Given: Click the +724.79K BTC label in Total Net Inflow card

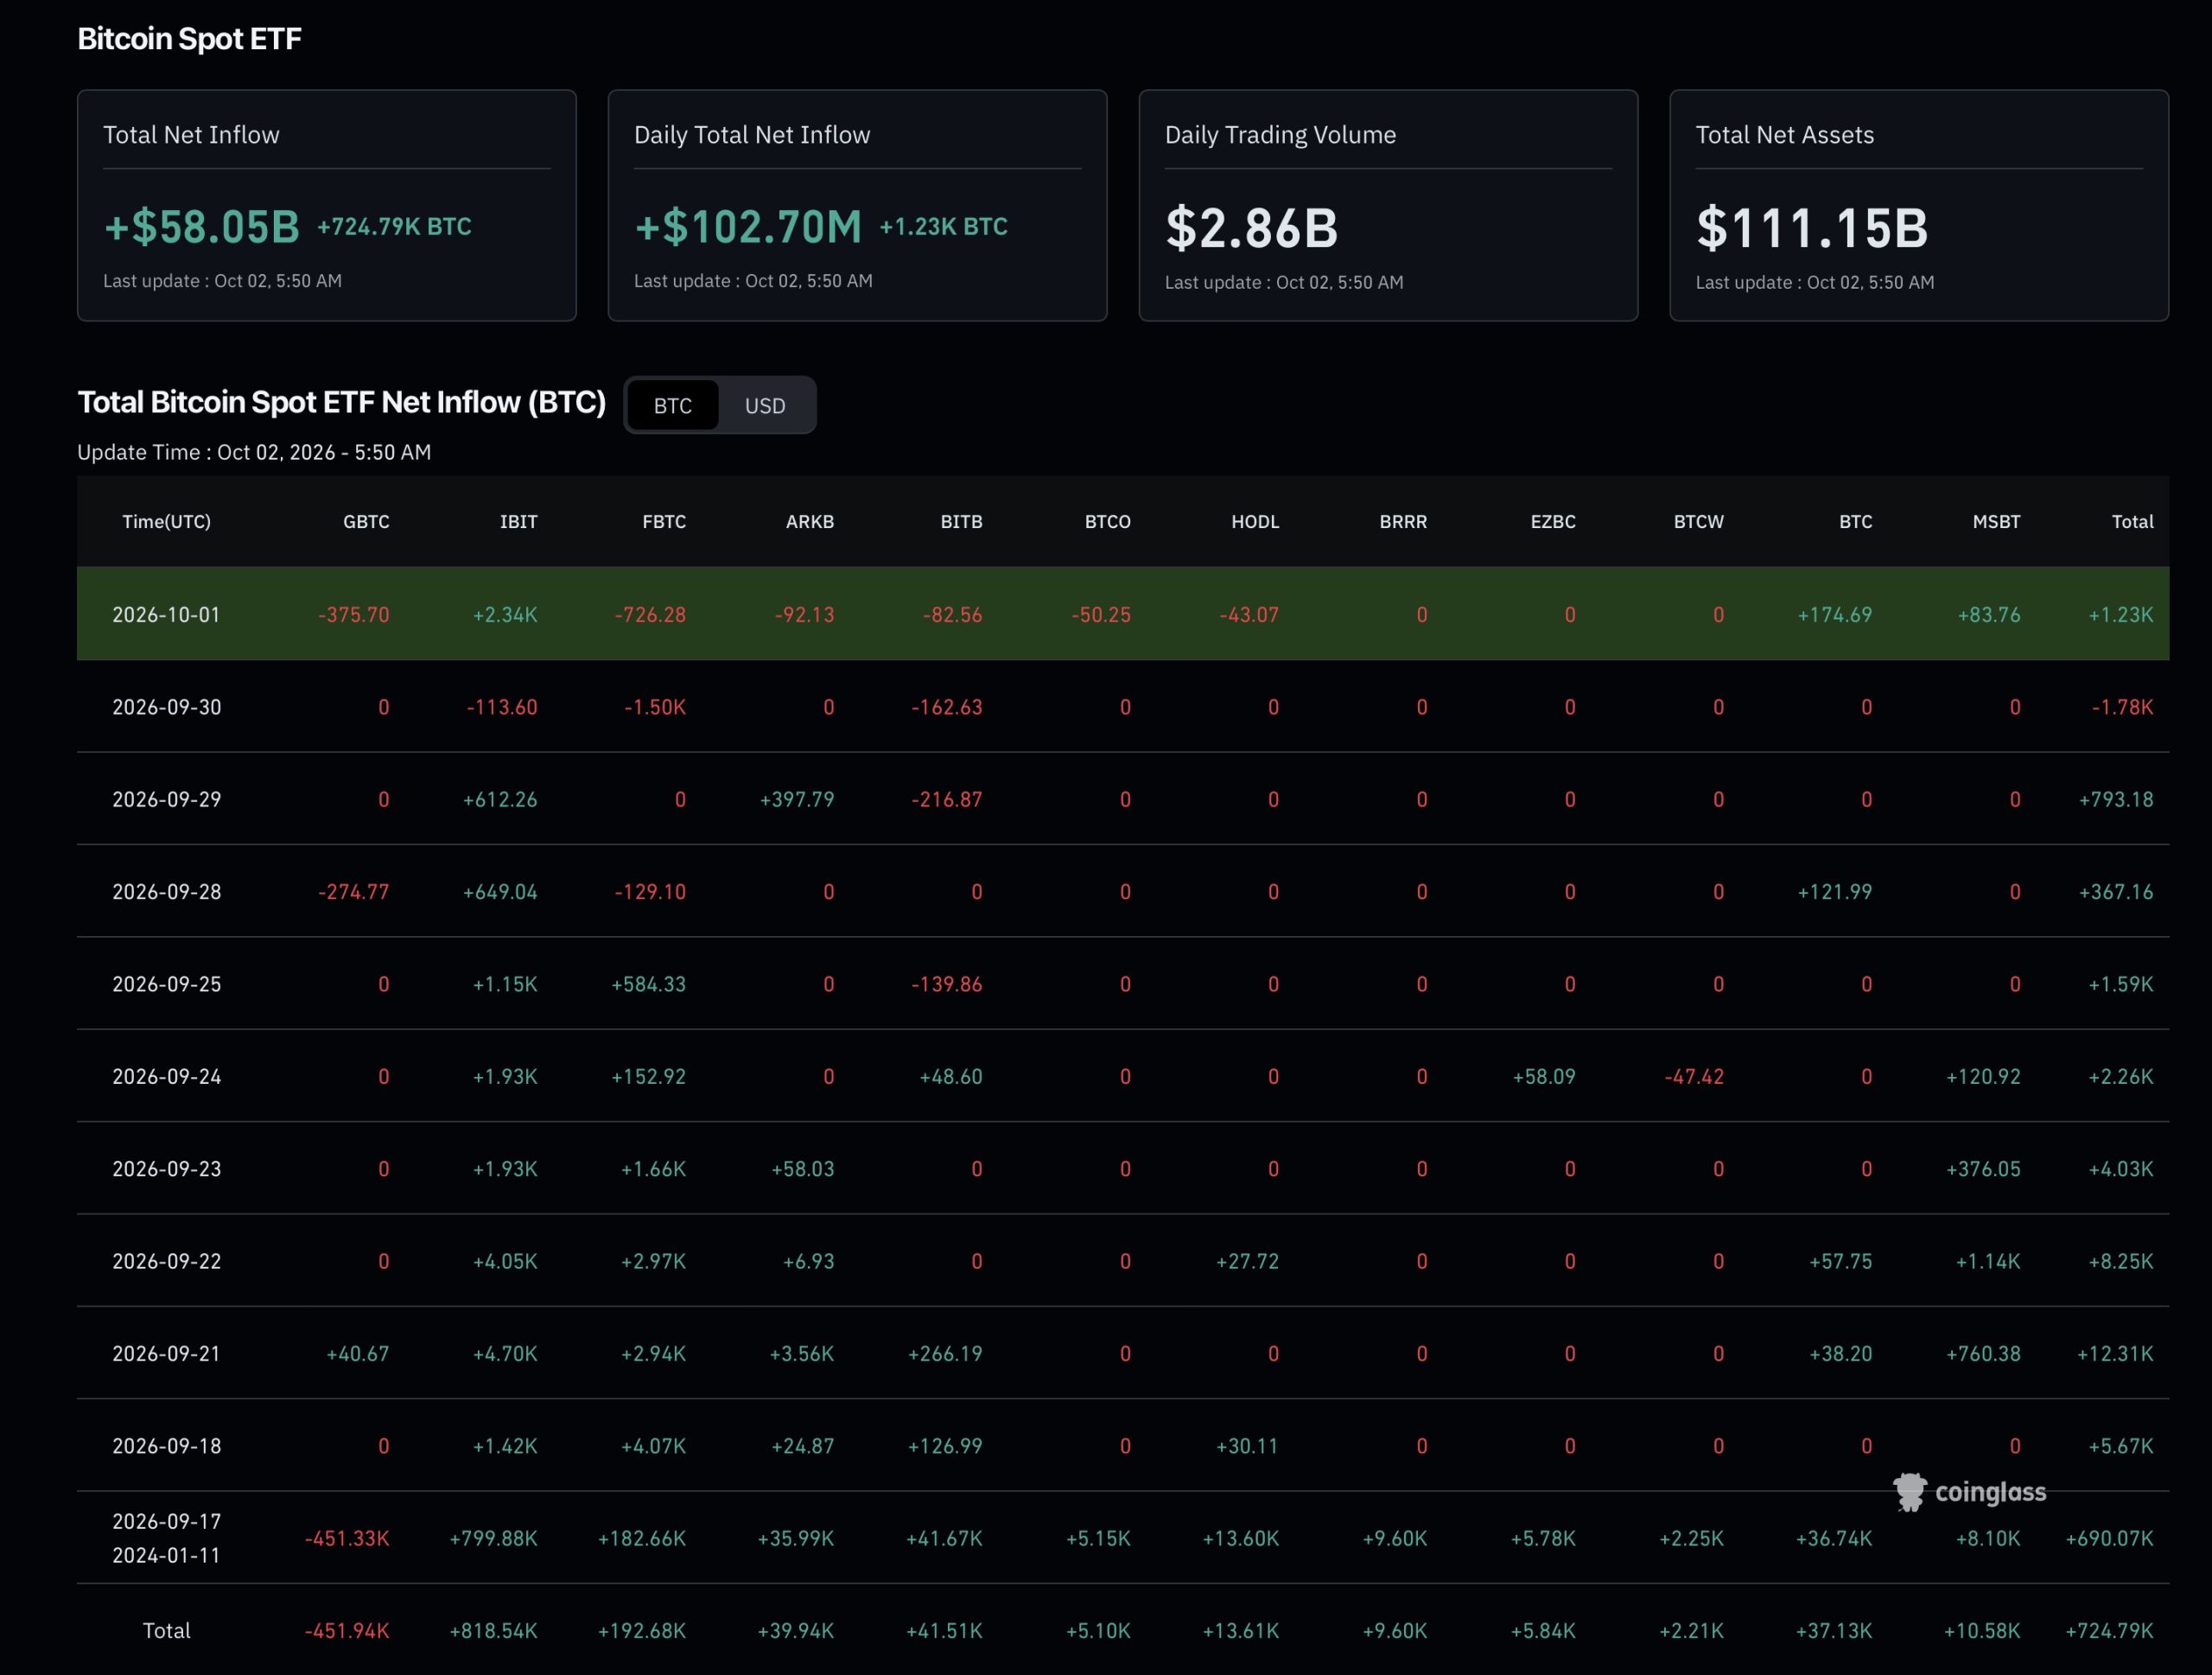Looking at the screenshot, I should tap(394, 226).
